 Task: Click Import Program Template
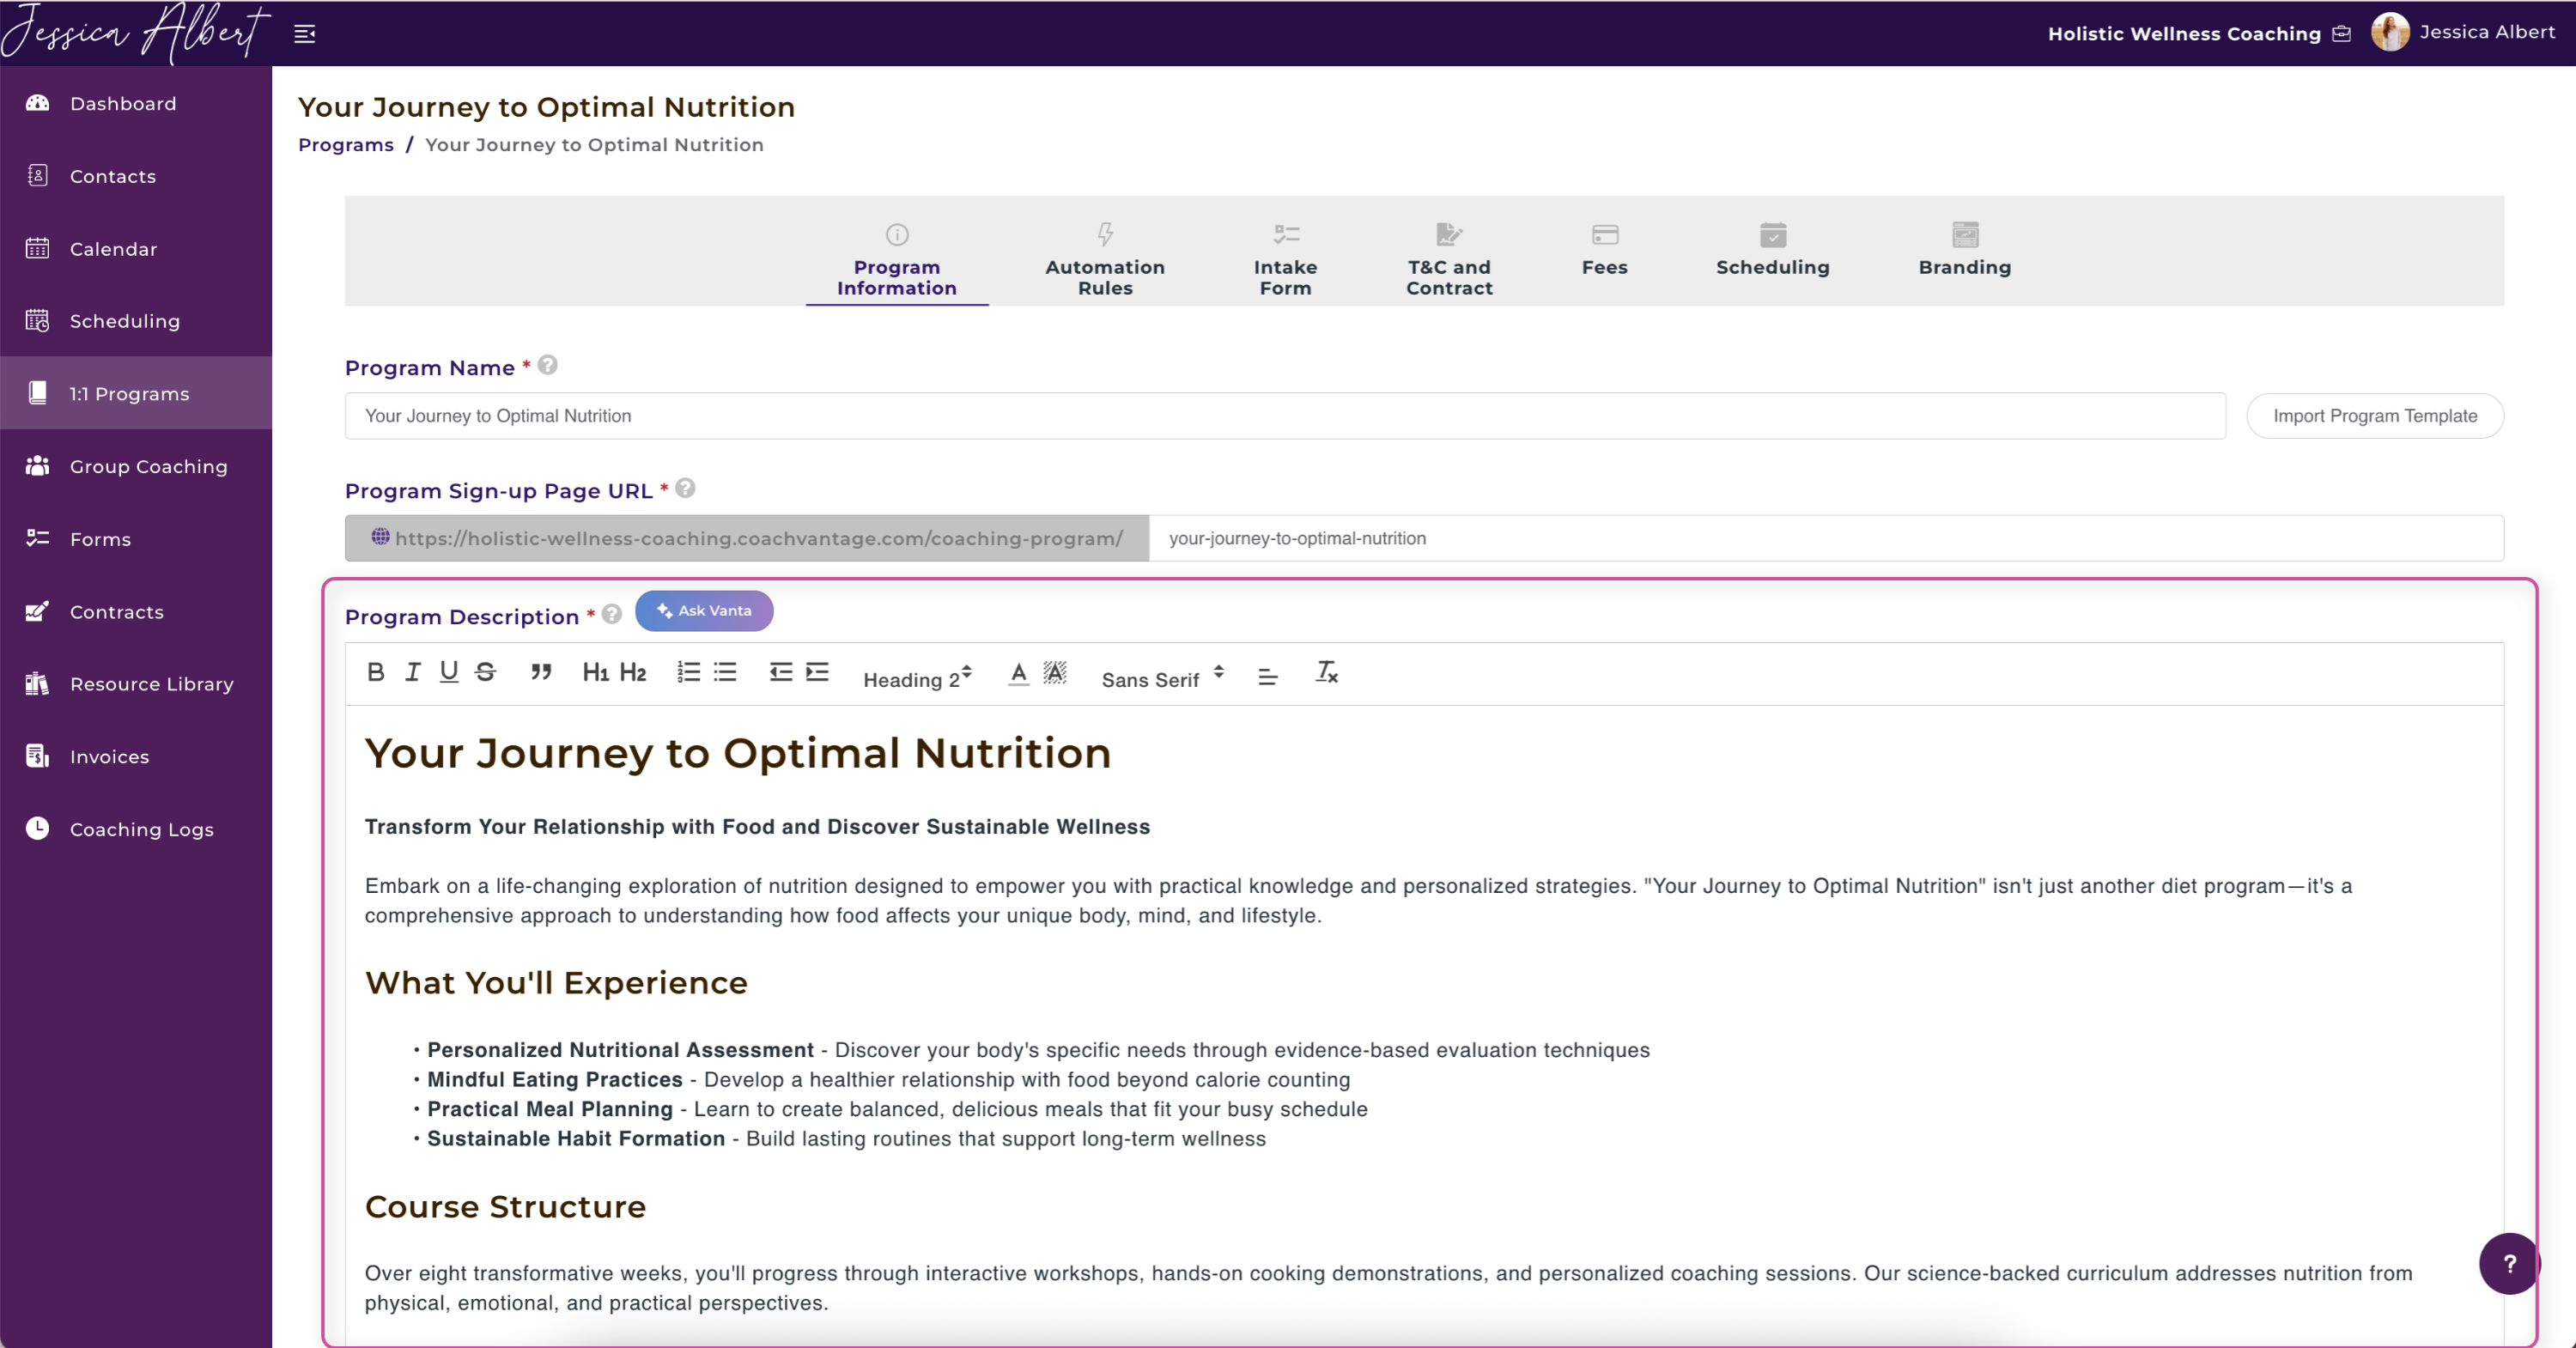pos(2375,416)
